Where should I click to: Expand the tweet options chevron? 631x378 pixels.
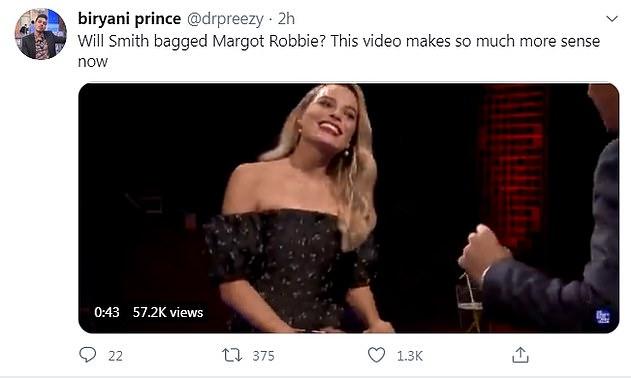612,19
